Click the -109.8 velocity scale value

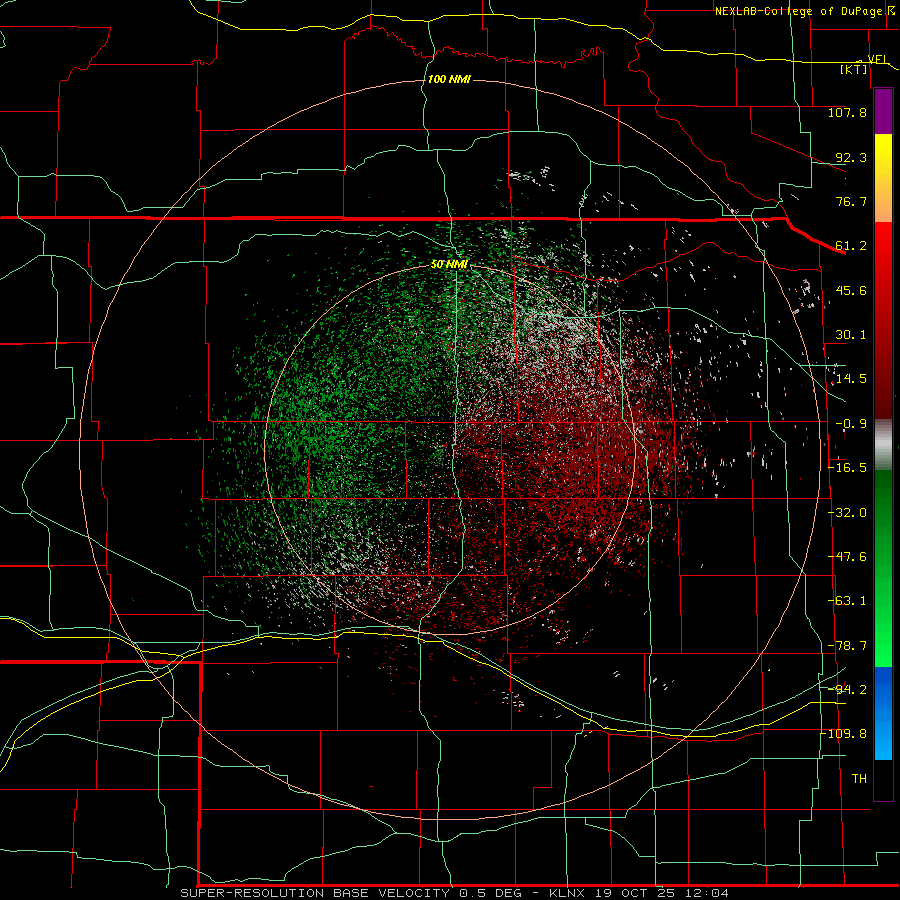point(844,734)
